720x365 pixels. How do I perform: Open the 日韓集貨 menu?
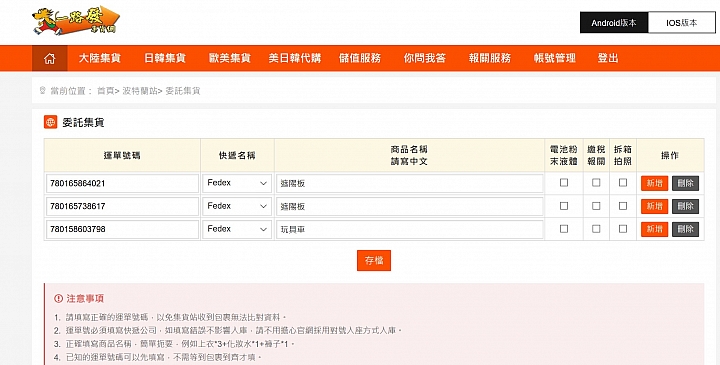[x=164, y=58]
